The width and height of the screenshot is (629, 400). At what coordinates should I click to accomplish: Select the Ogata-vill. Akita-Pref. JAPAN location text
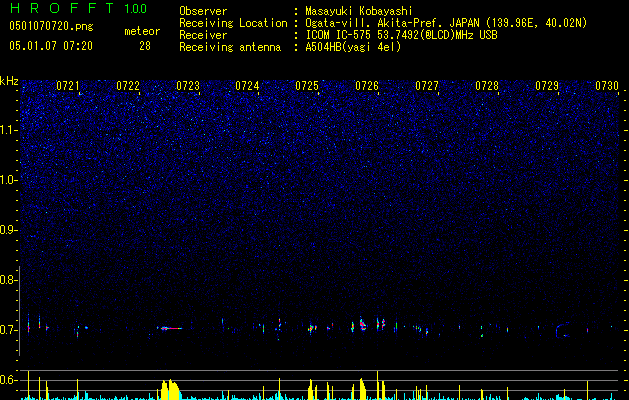(x=446, y=23)
